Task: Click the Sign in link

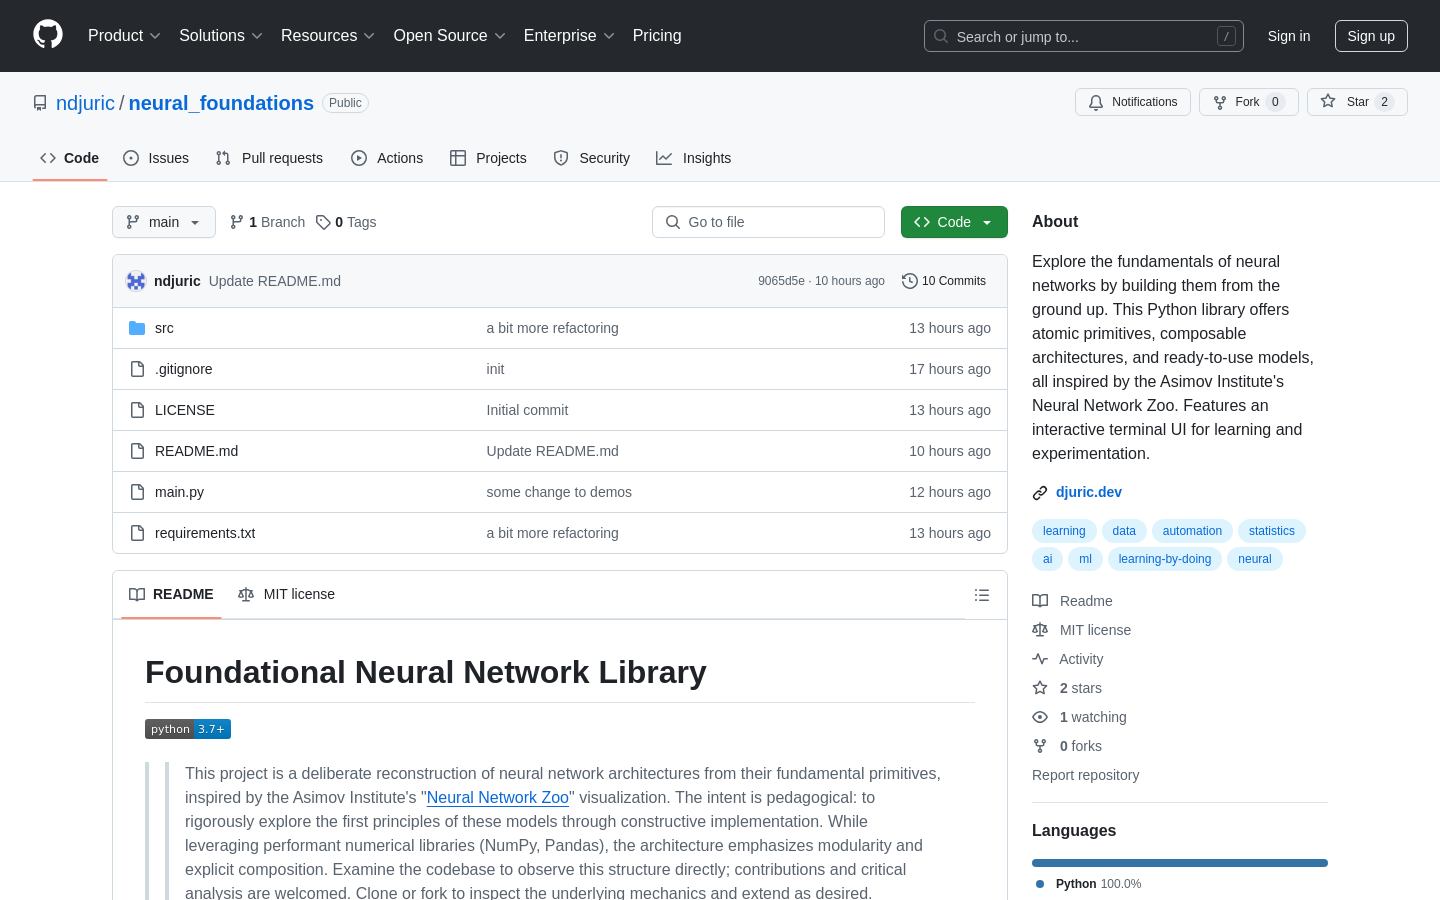Action: (x=1289, y=36)
